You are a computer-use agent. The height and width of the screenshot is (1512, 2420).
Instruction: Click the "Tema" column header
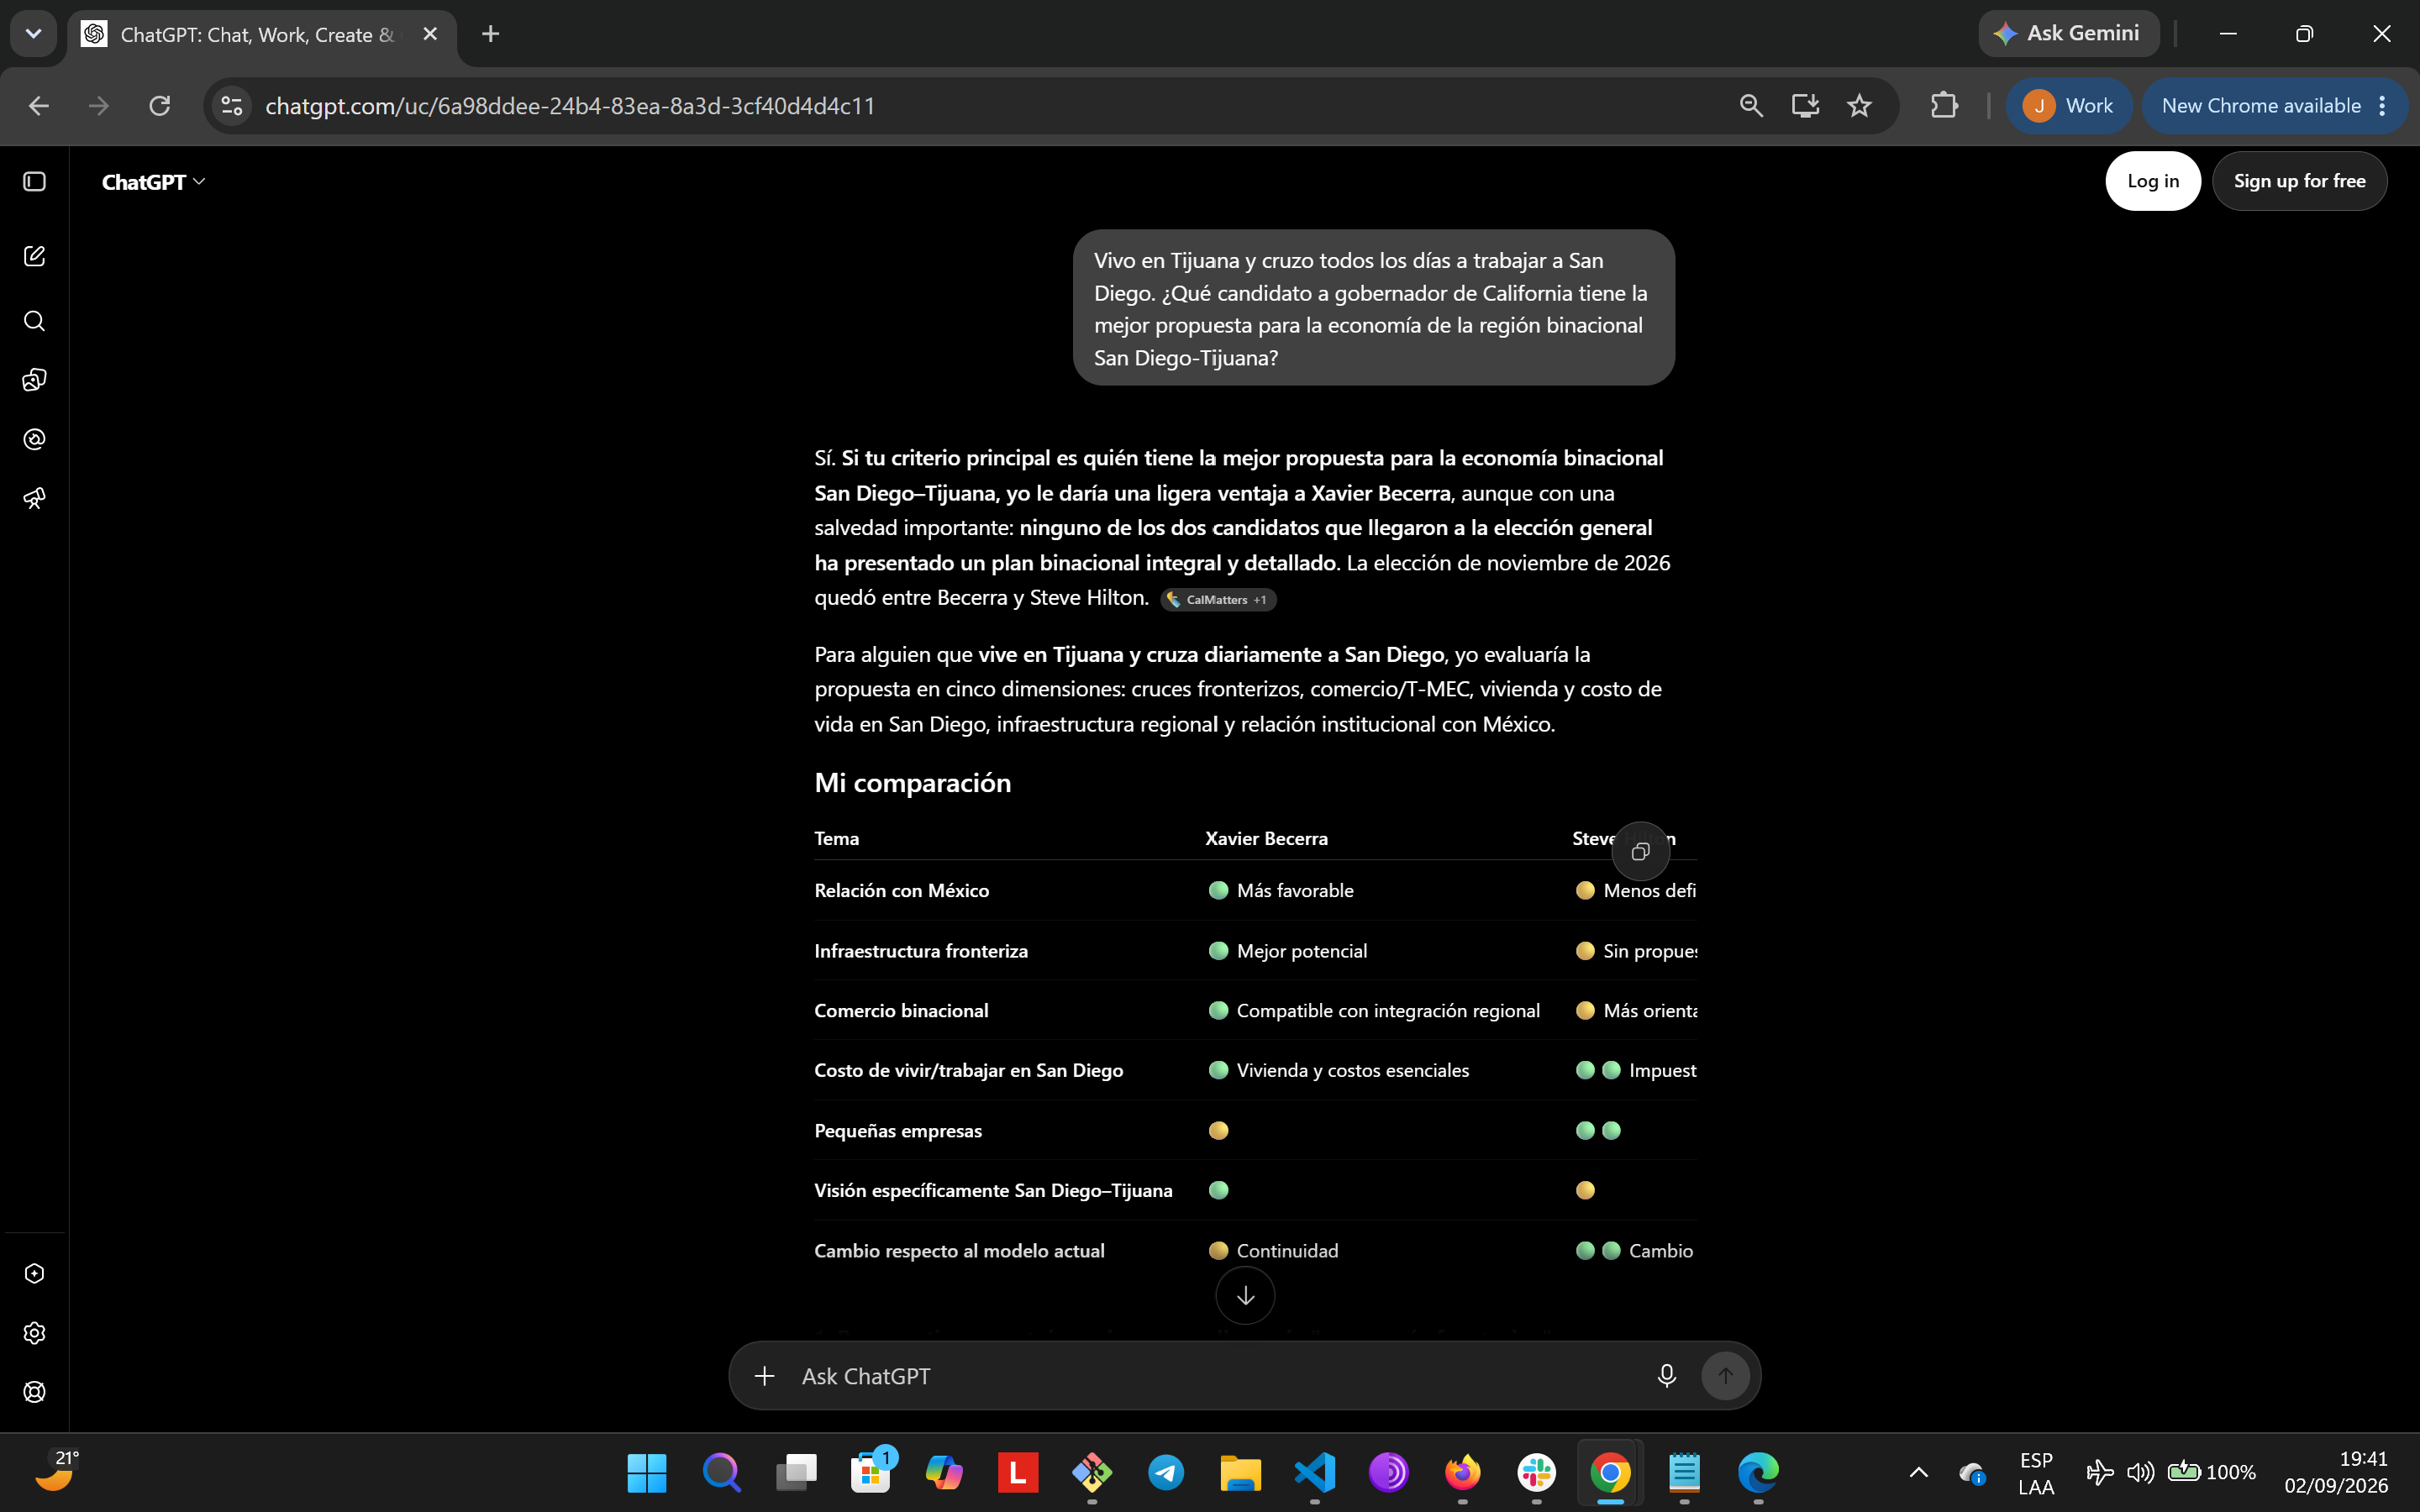pyautogui.click(x=836, y=839)
